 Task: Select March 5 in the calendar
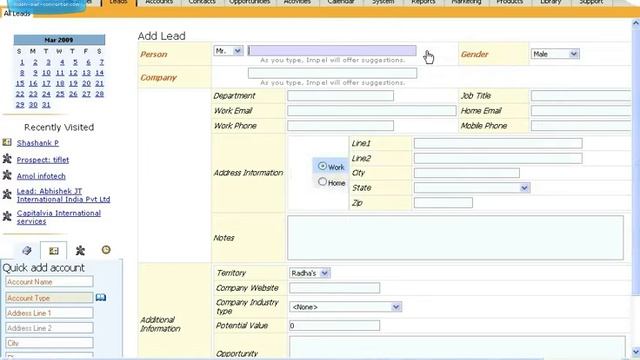75,62
